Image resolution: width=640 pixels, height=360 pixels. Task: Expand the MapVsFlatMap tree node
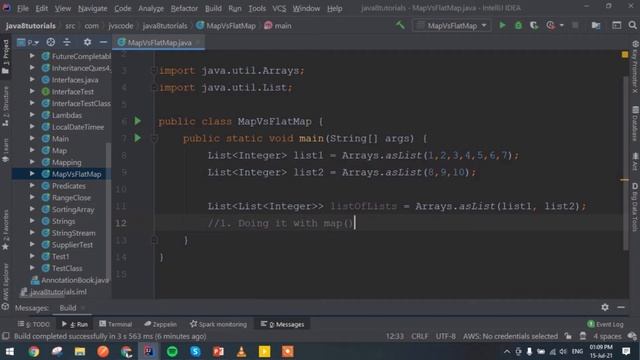coord(32,173)
